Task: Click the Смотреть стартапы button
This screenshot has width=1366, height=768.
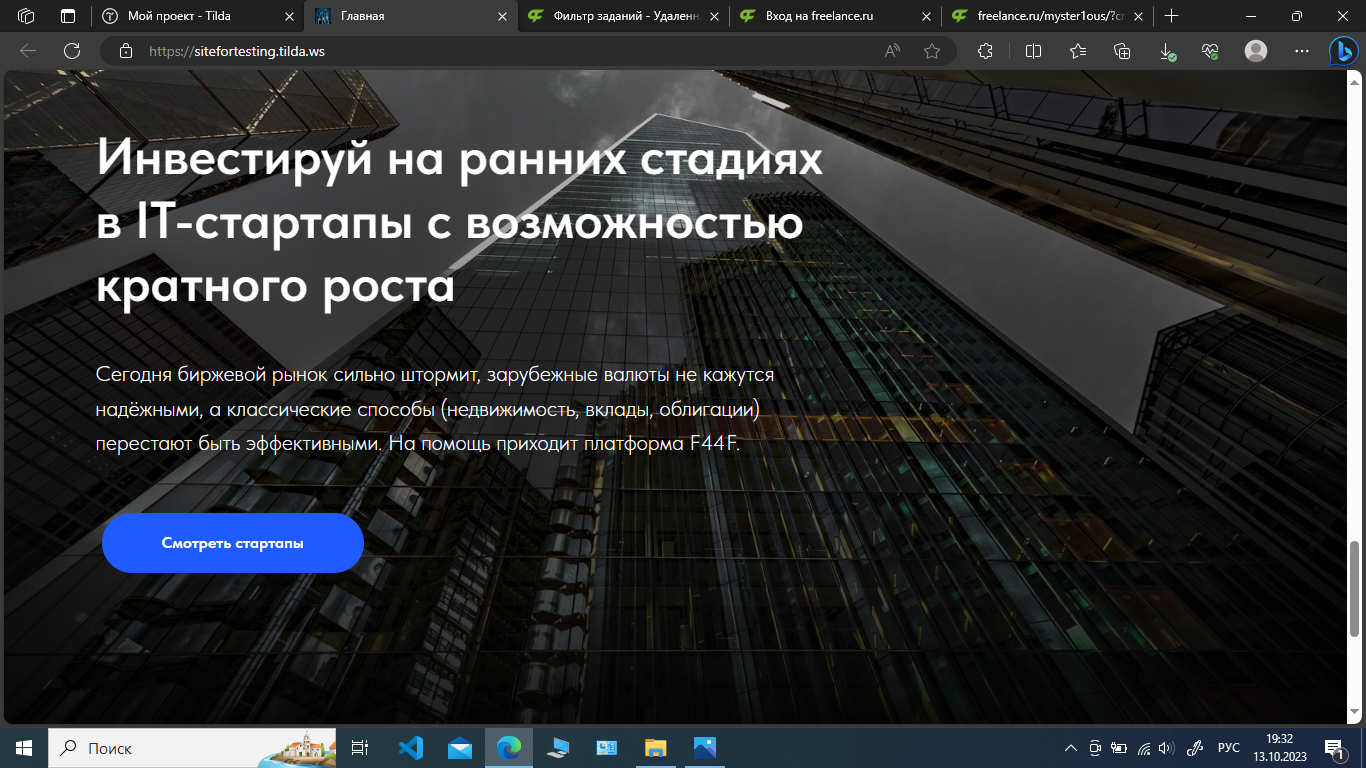Action: coord(233,543)
